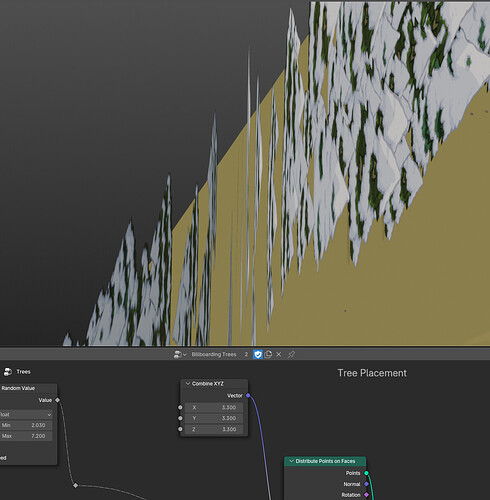This screenshot has height=500, width=490.
Task: Click the Normal output socket
Action: coord(366,484)
